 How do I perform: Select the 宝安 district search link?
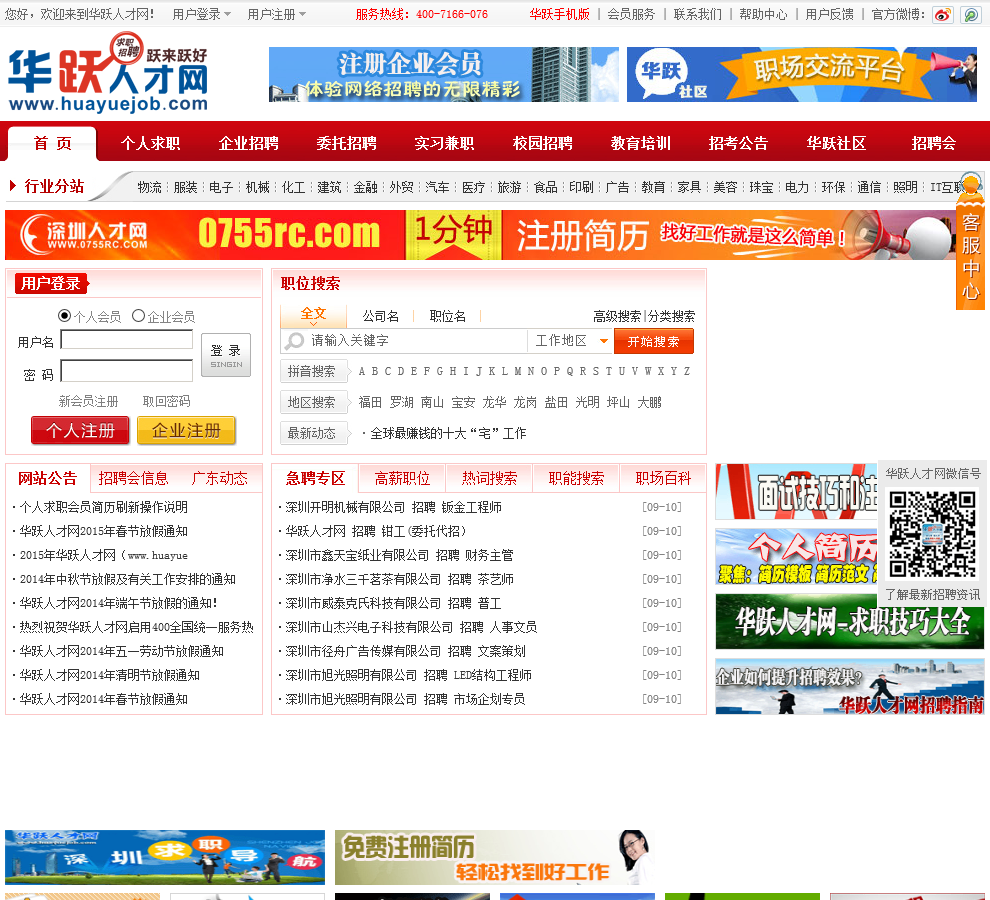463,402
